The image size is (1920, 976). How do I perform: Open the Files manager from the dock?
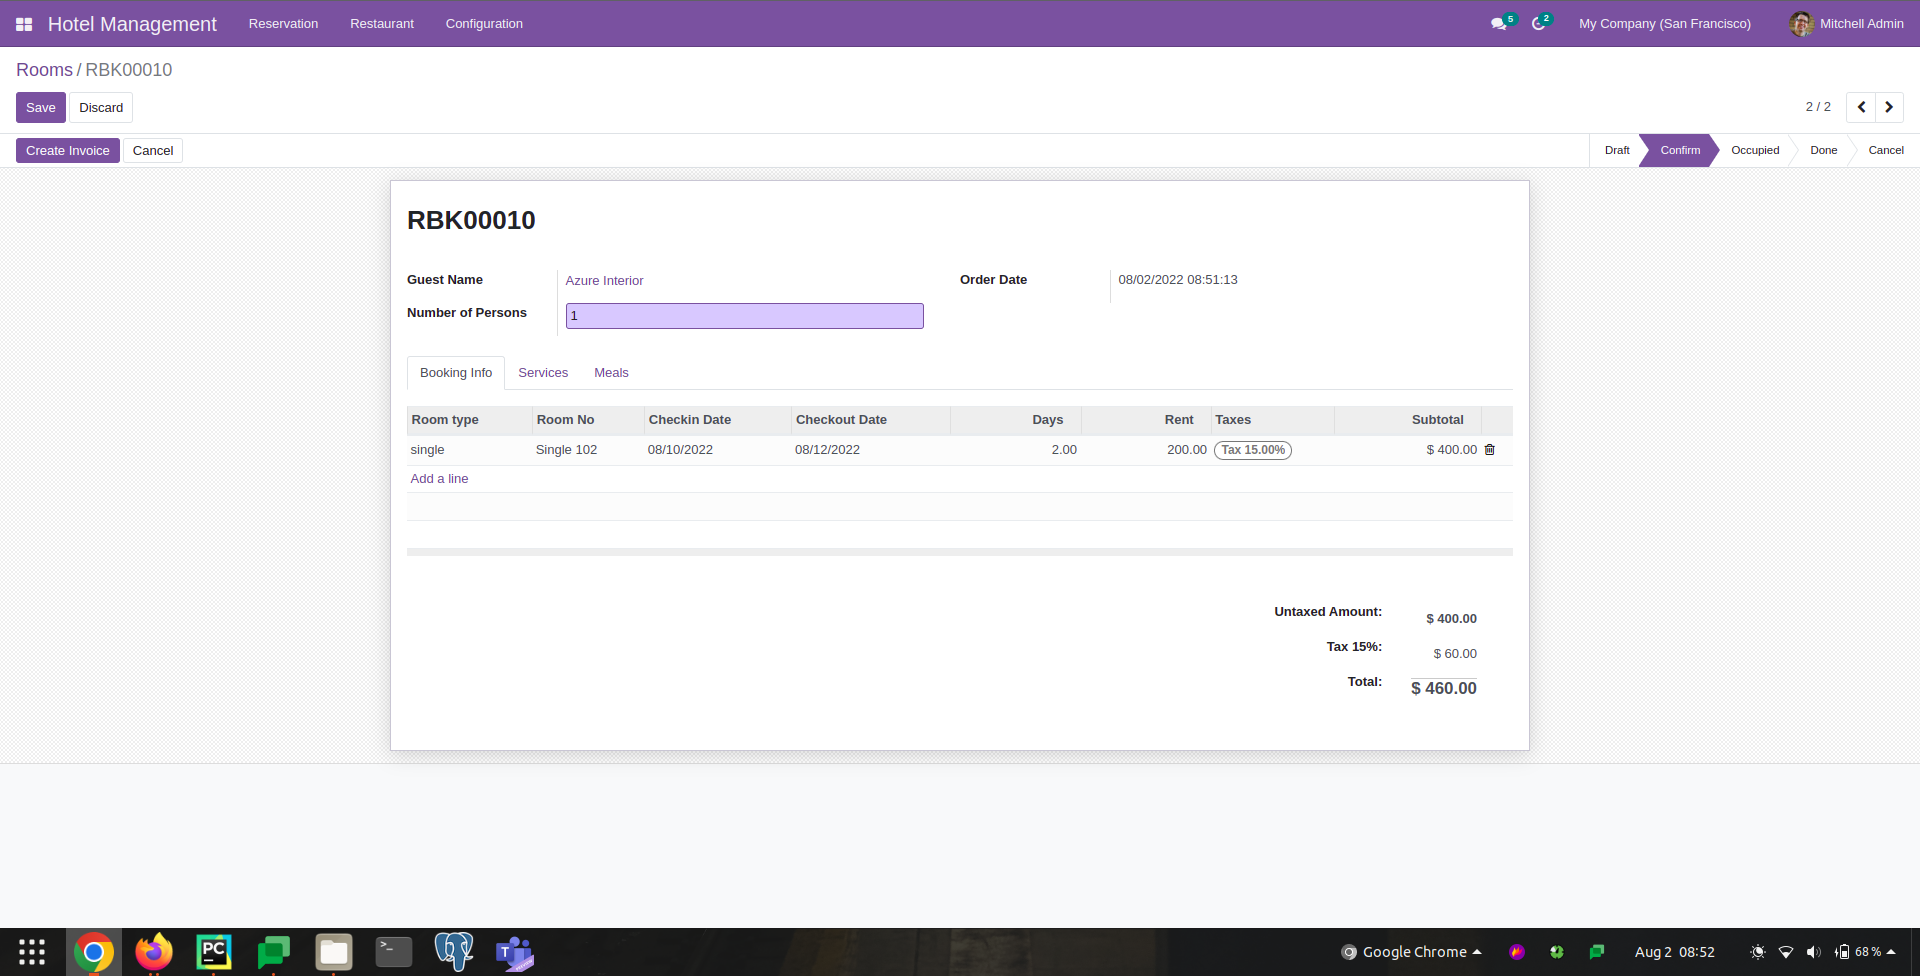point(334,952)
